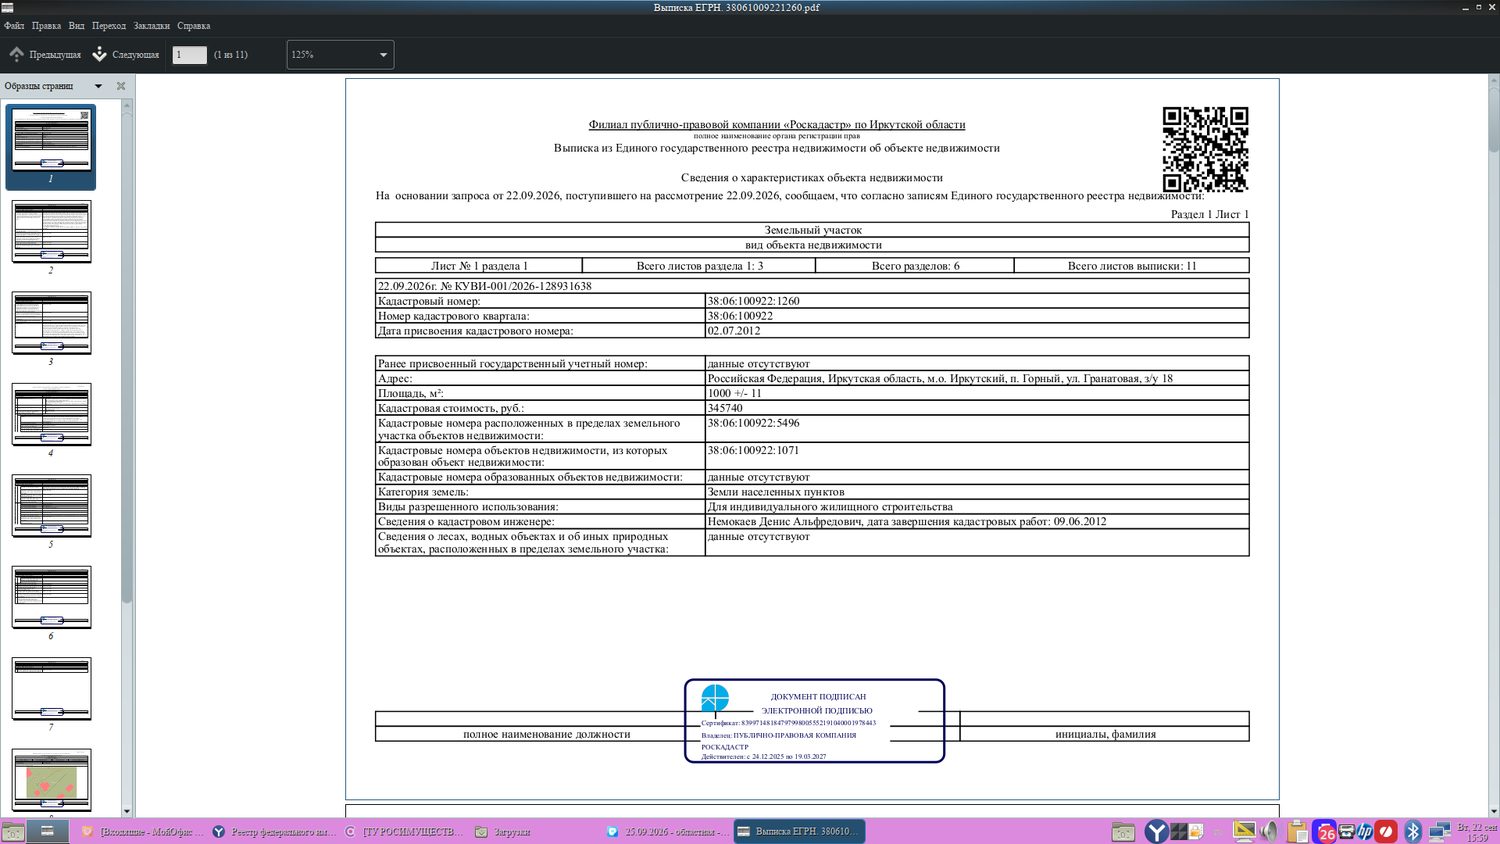This screenshot has height=844, width=1500.
Task: Click the page number input field
Action: [x=189, y=55]
